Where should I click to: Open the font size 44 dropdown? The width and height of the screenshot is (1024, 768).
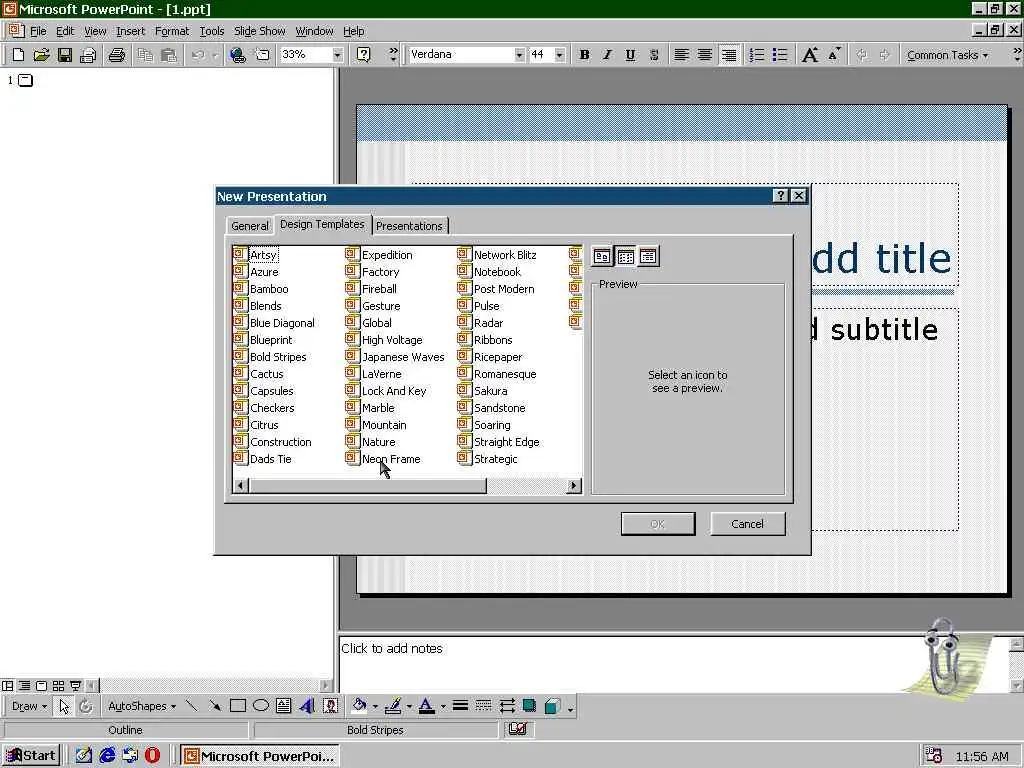559,55
